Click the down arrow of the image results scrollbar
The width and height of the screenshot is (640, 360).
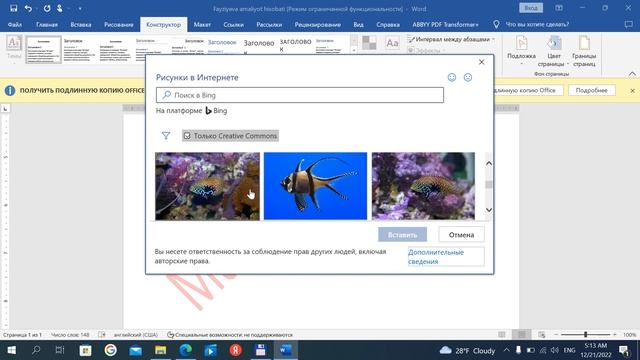[x=489, y=210]
